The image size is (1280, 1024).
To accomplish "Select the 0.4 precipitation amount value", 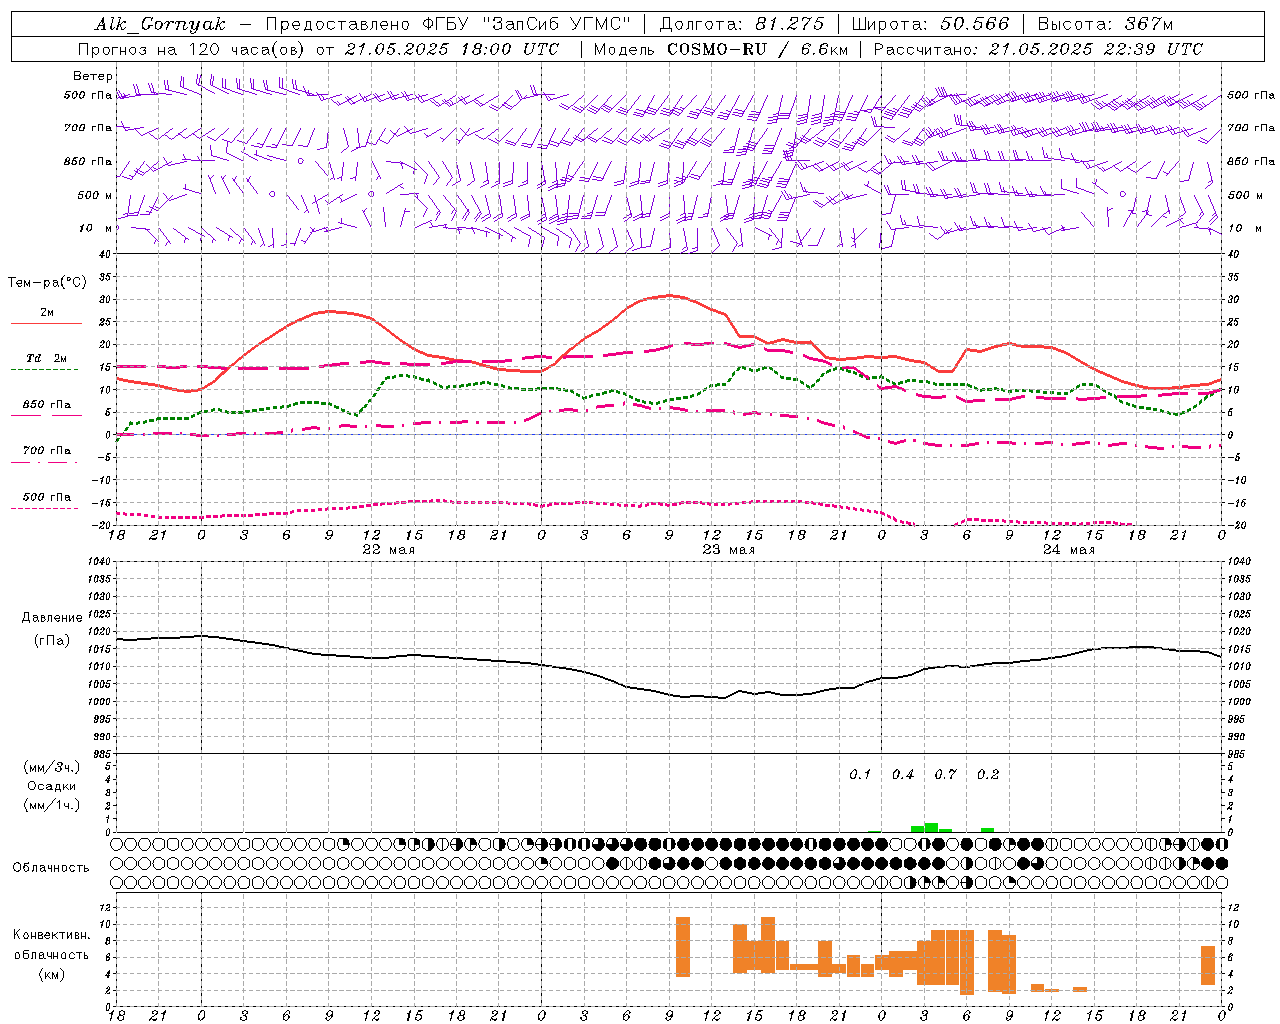I will click(x=903, y=775).
